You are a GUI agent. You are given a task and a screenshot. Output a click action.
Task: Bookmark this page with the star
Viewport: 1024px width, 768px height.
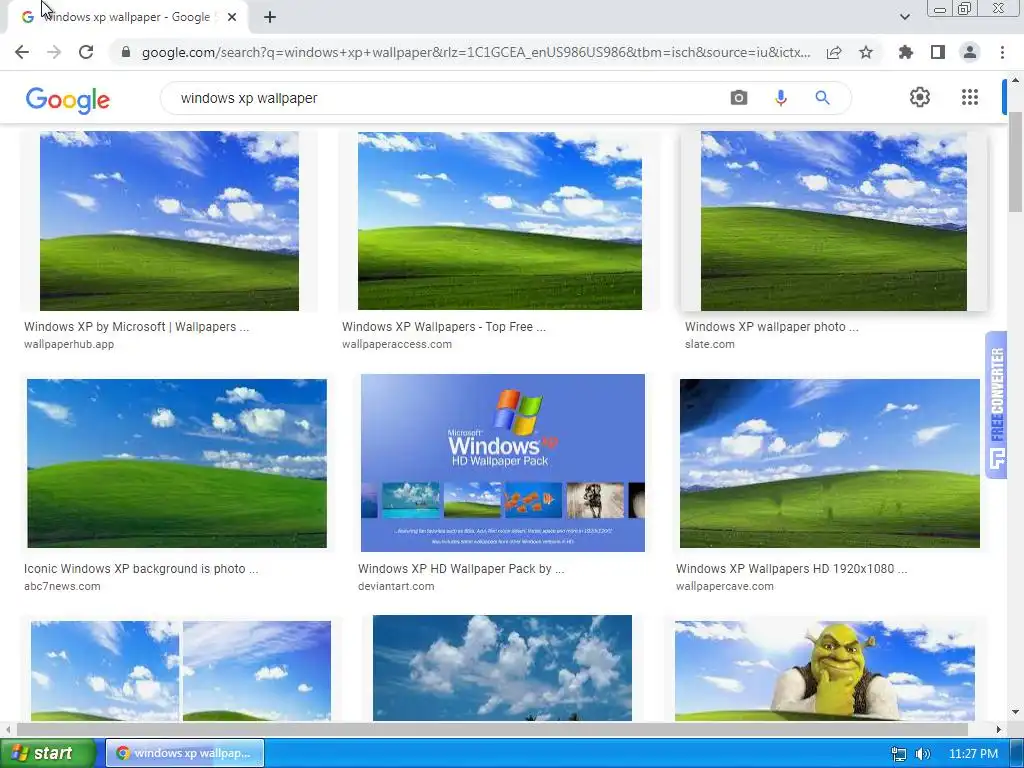866,52
